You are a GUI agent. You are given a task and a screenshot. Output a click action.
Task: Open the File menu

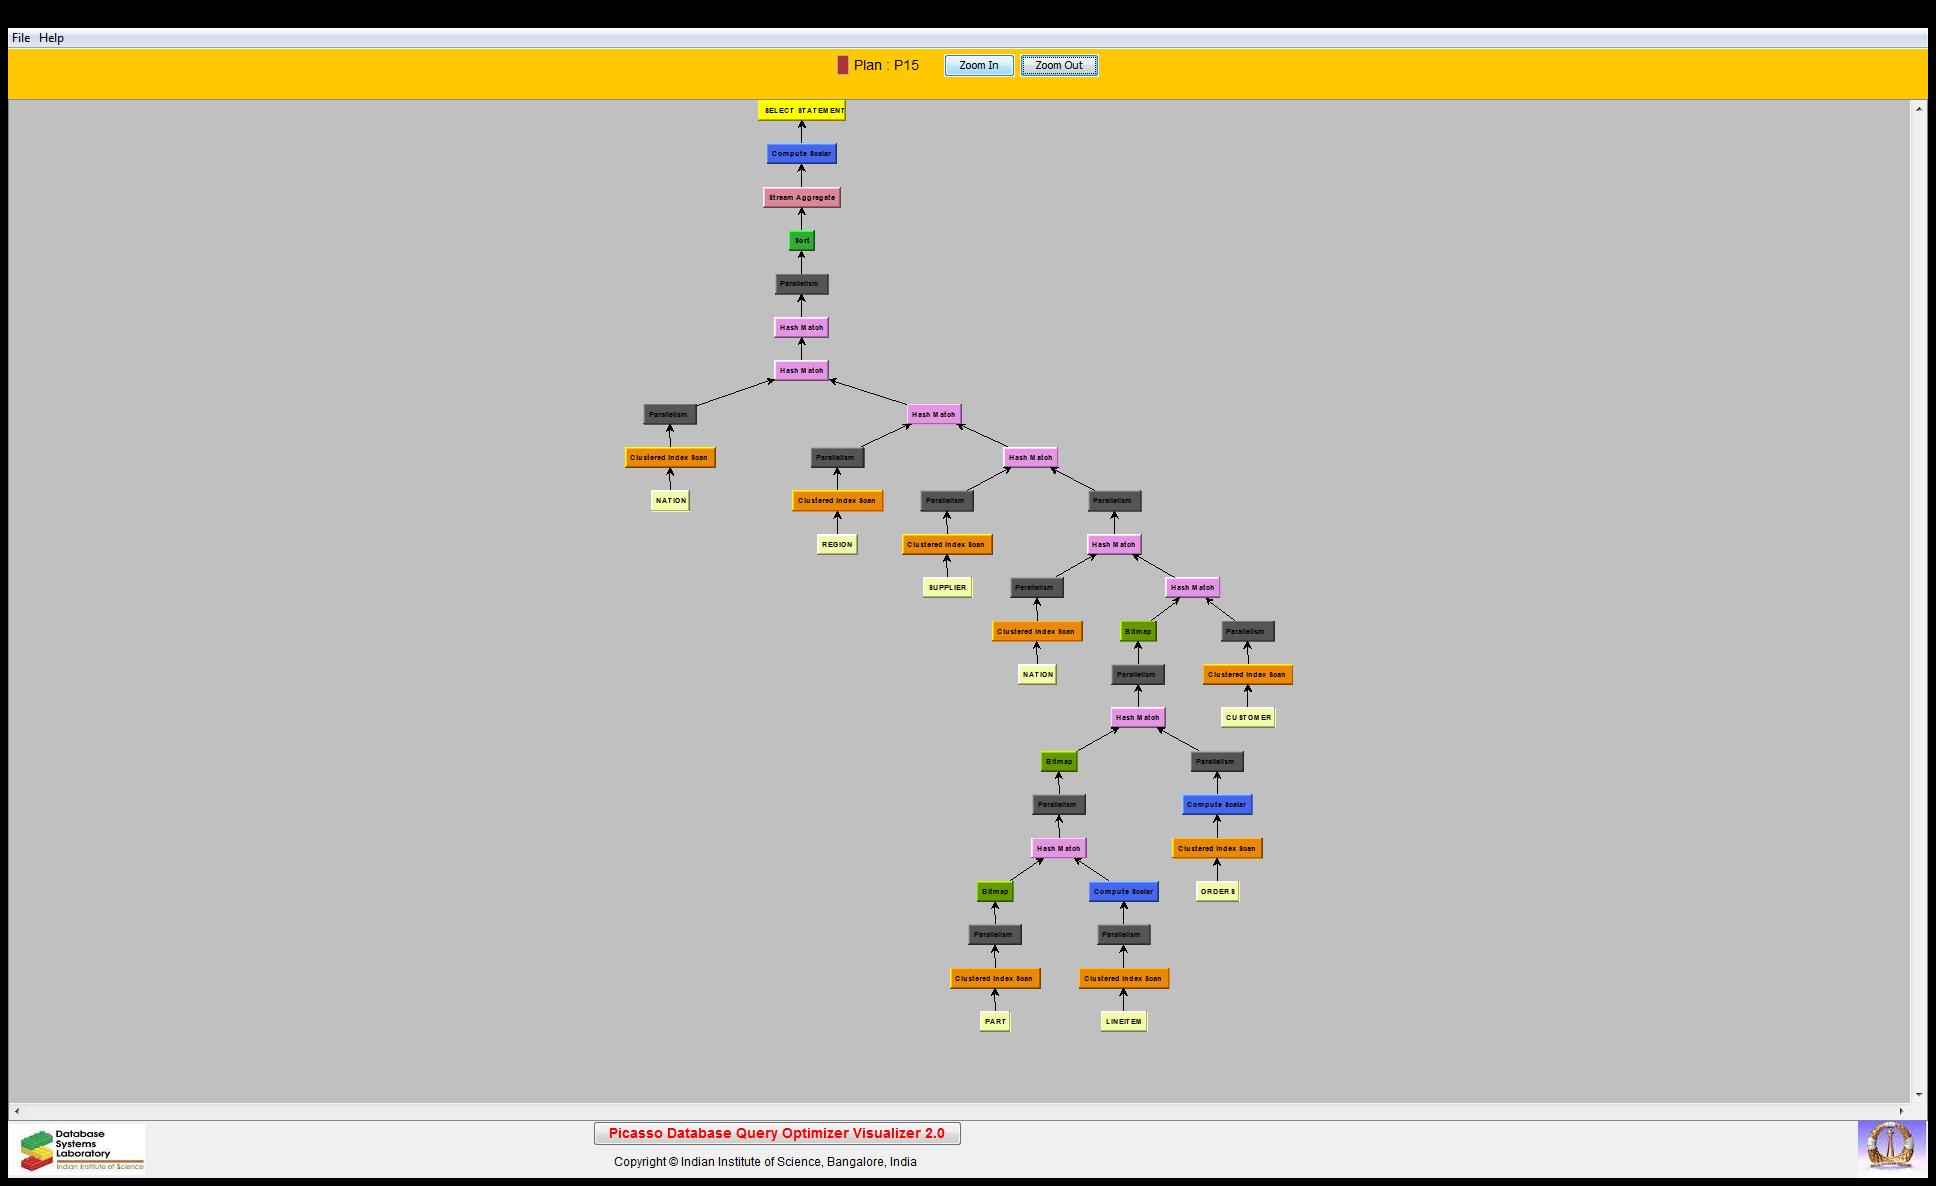[x=21, y=38]
